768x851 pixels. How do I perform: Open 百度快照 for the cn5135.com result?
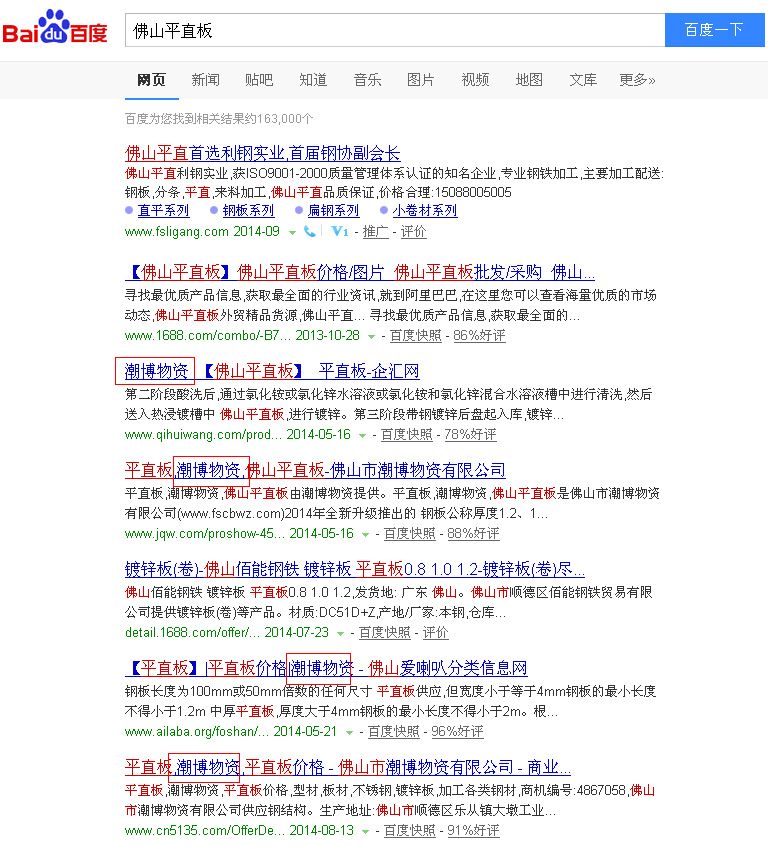[x=410, y=830]
